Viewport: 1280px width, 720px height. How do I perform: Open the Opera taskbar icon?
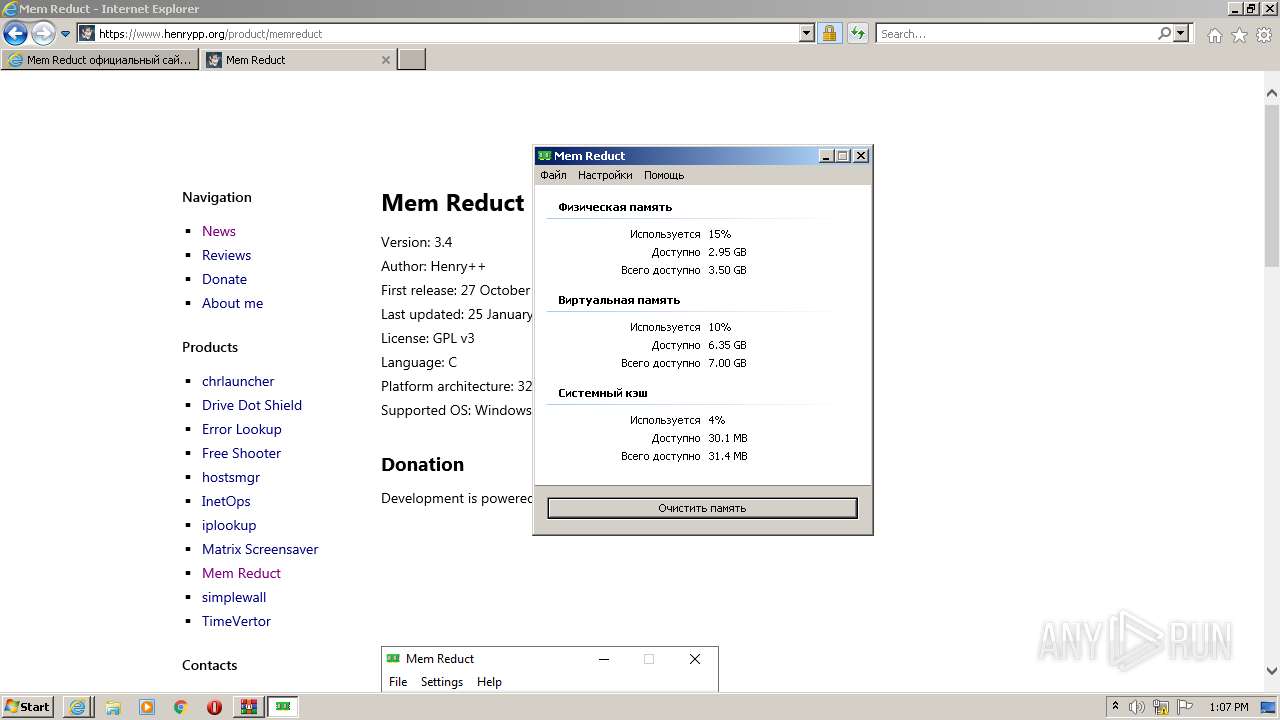click(214, 707)
